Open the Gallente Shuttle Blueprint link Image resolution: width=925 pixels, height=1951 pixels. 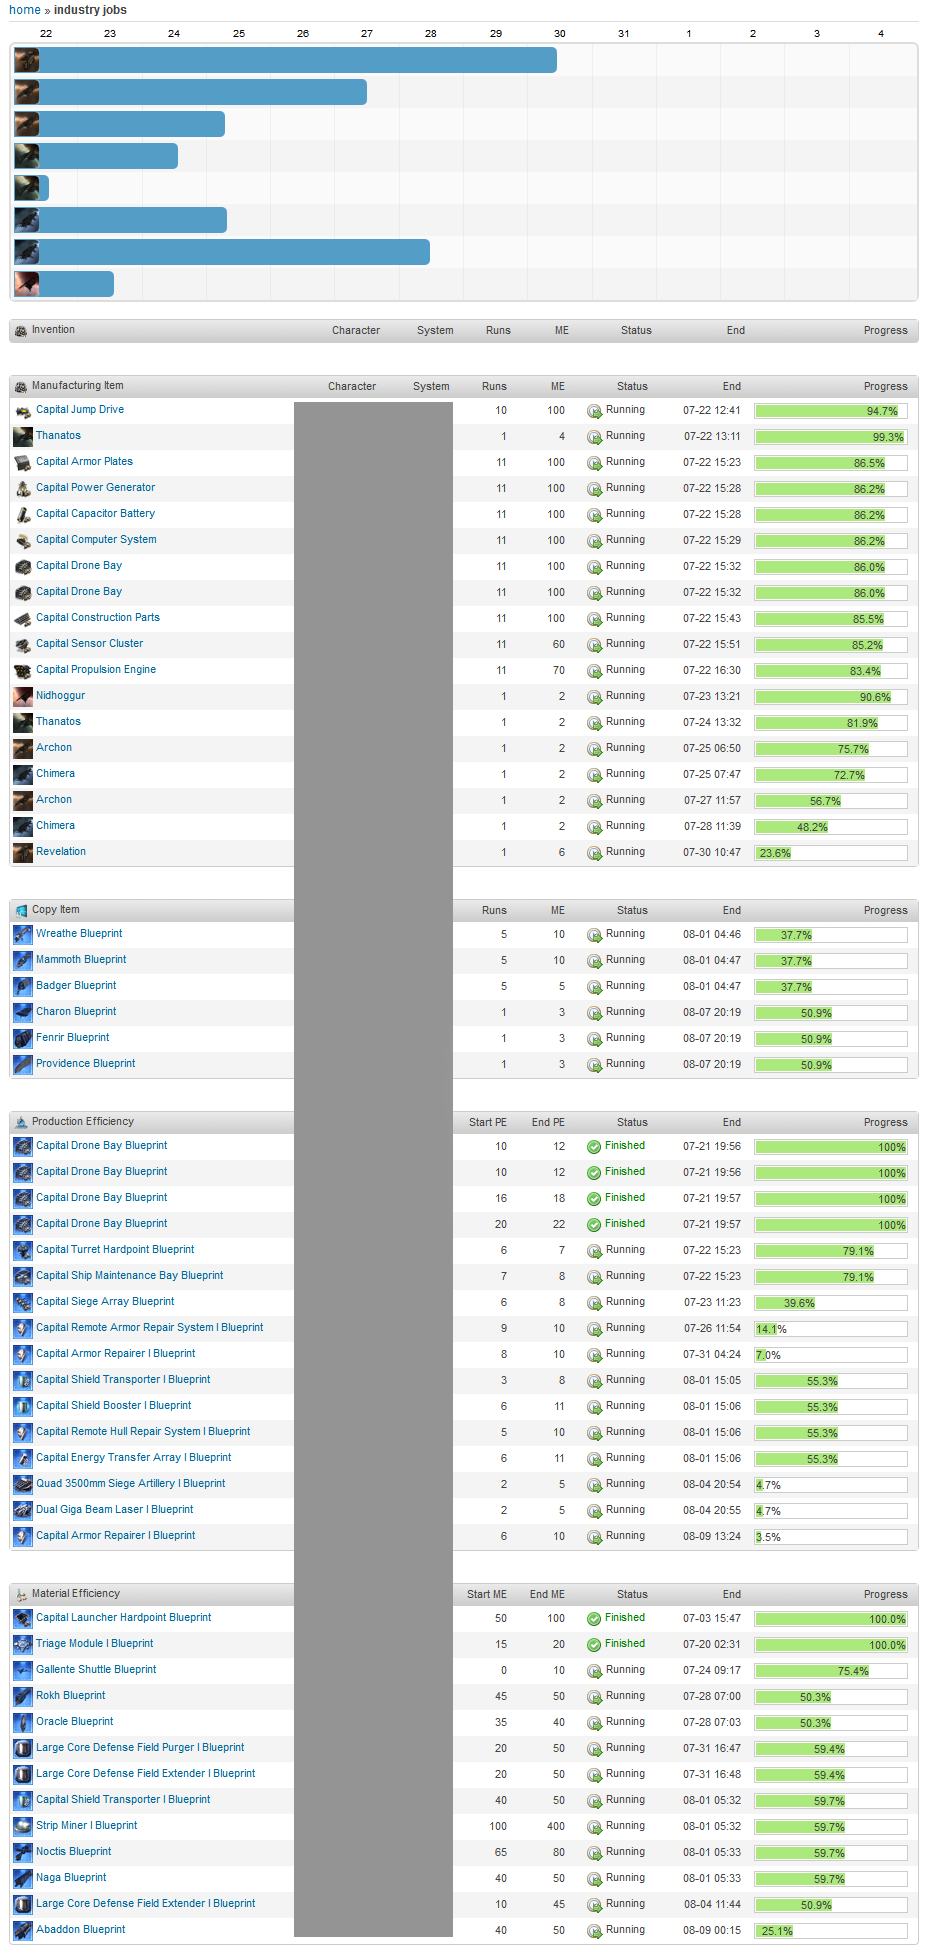96,1670
